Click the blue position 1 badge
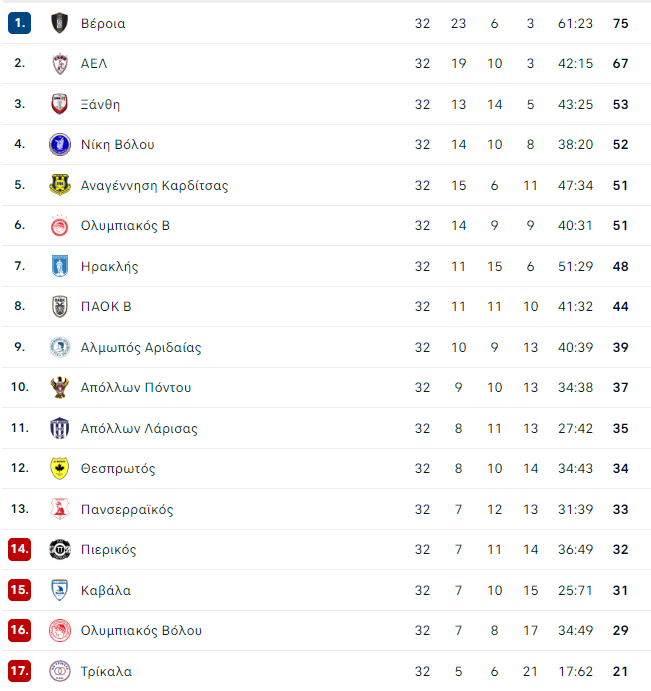651x691 pixels. coord(19,23)
